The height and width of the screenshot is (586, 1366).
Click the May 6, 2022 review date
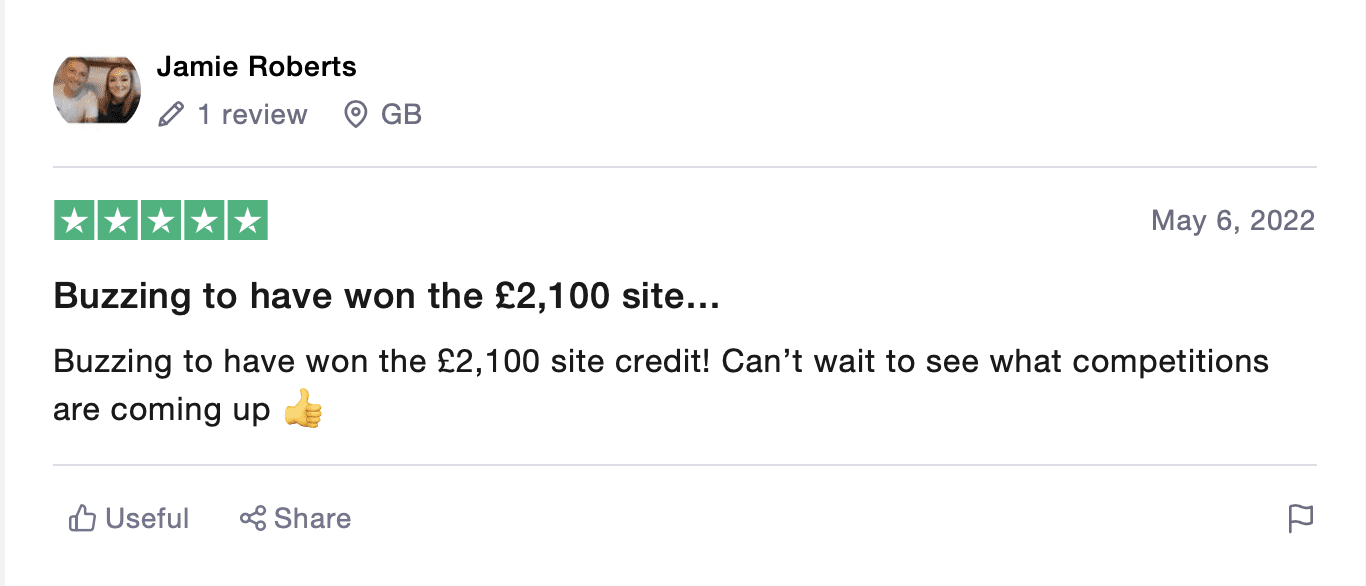point(1232,220)
